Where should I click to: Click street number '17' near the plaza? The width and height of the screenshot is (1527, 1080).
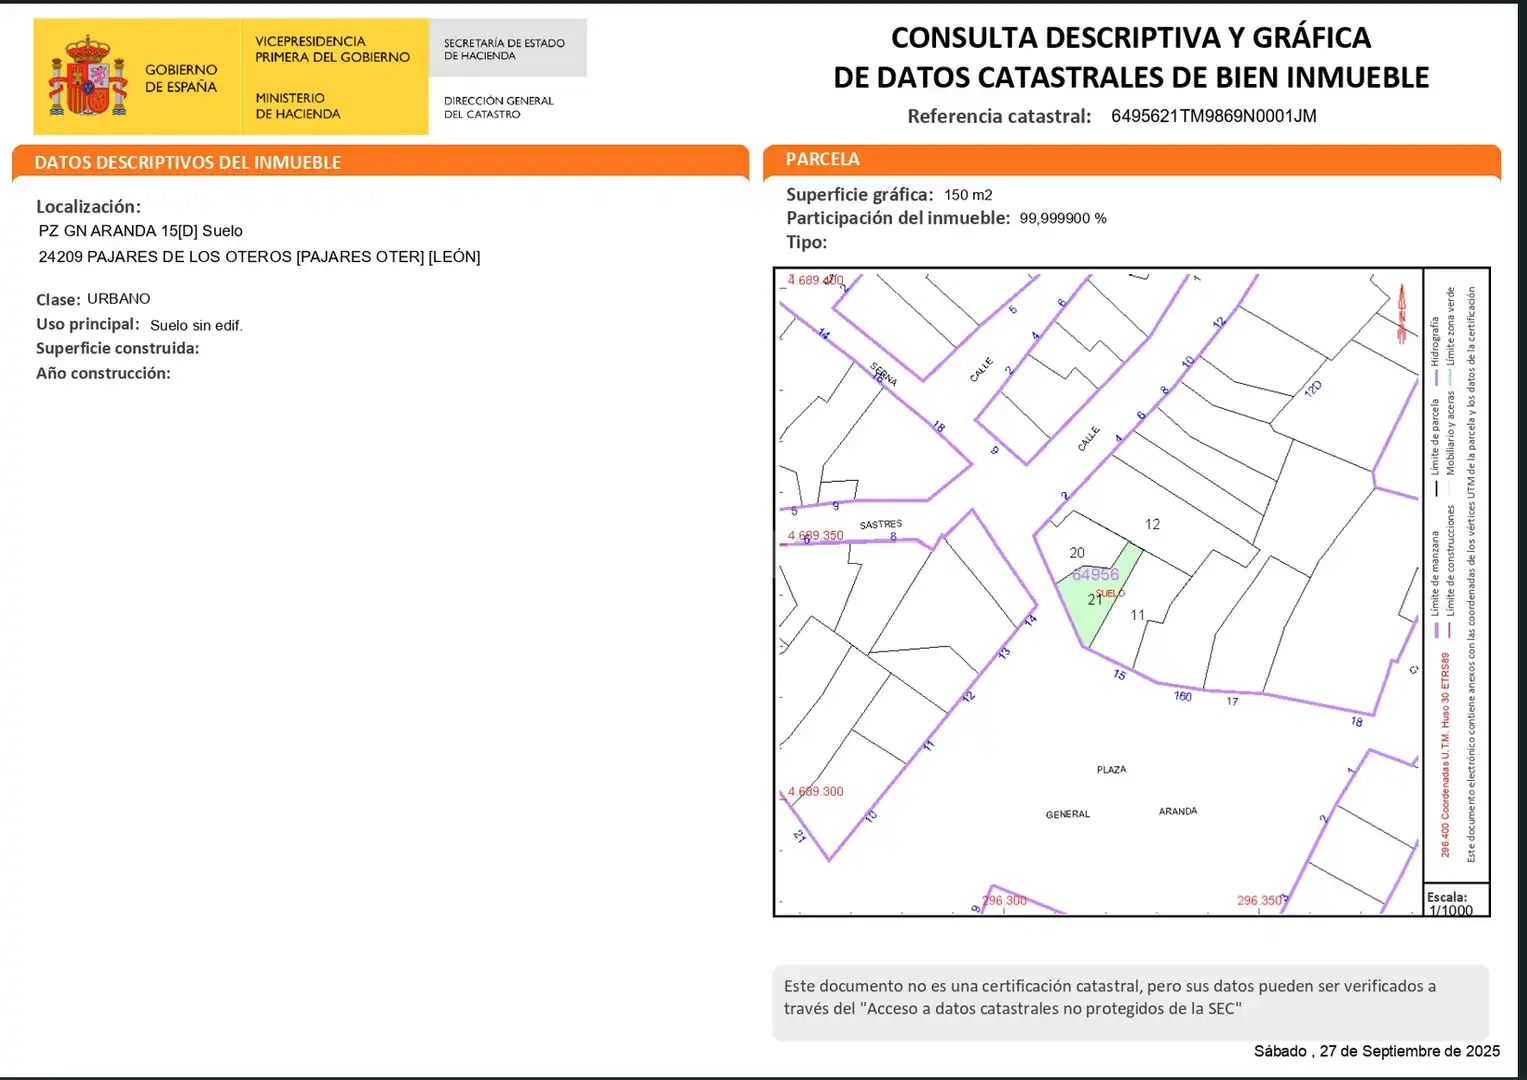pyautogui.click(x=1232, y=701)
